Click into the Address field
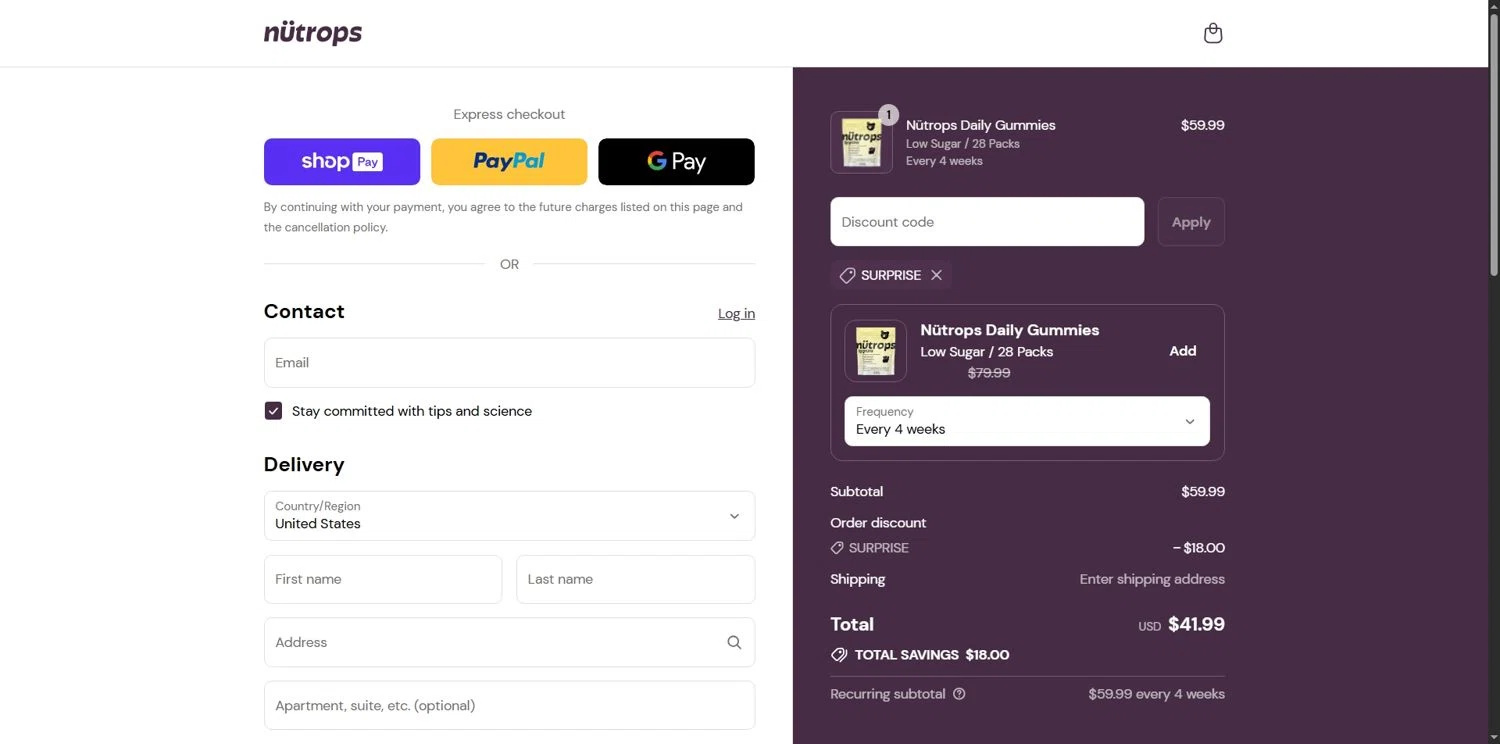Viewport: 1500px width, 744px height. pos(509,642)
